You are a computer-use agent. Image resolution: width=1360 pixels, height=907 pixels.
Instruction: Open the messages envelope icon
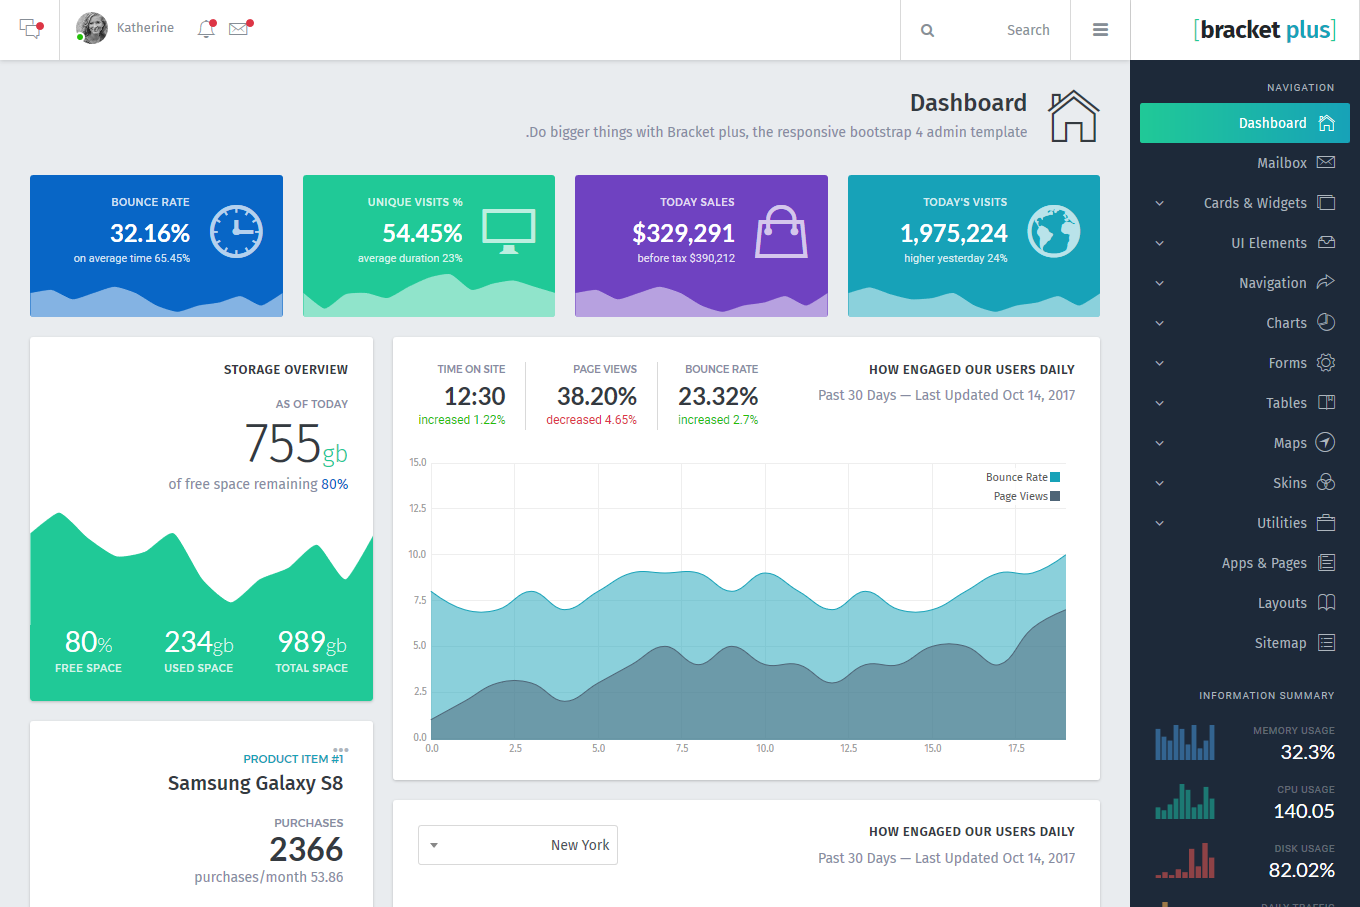238,29
